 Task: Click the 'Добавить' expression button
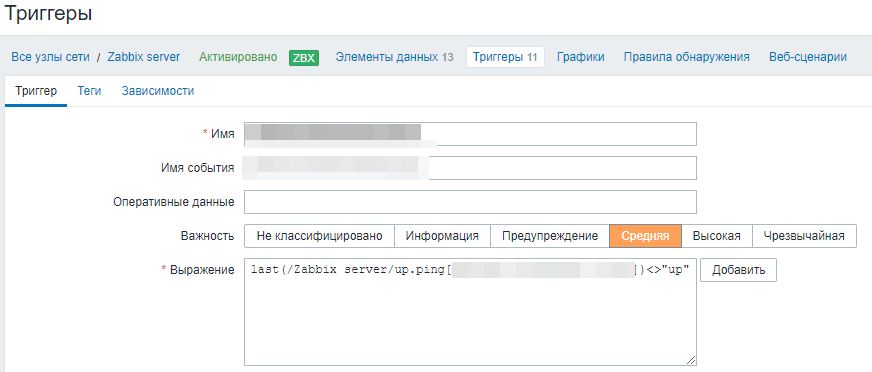(739, 270)
